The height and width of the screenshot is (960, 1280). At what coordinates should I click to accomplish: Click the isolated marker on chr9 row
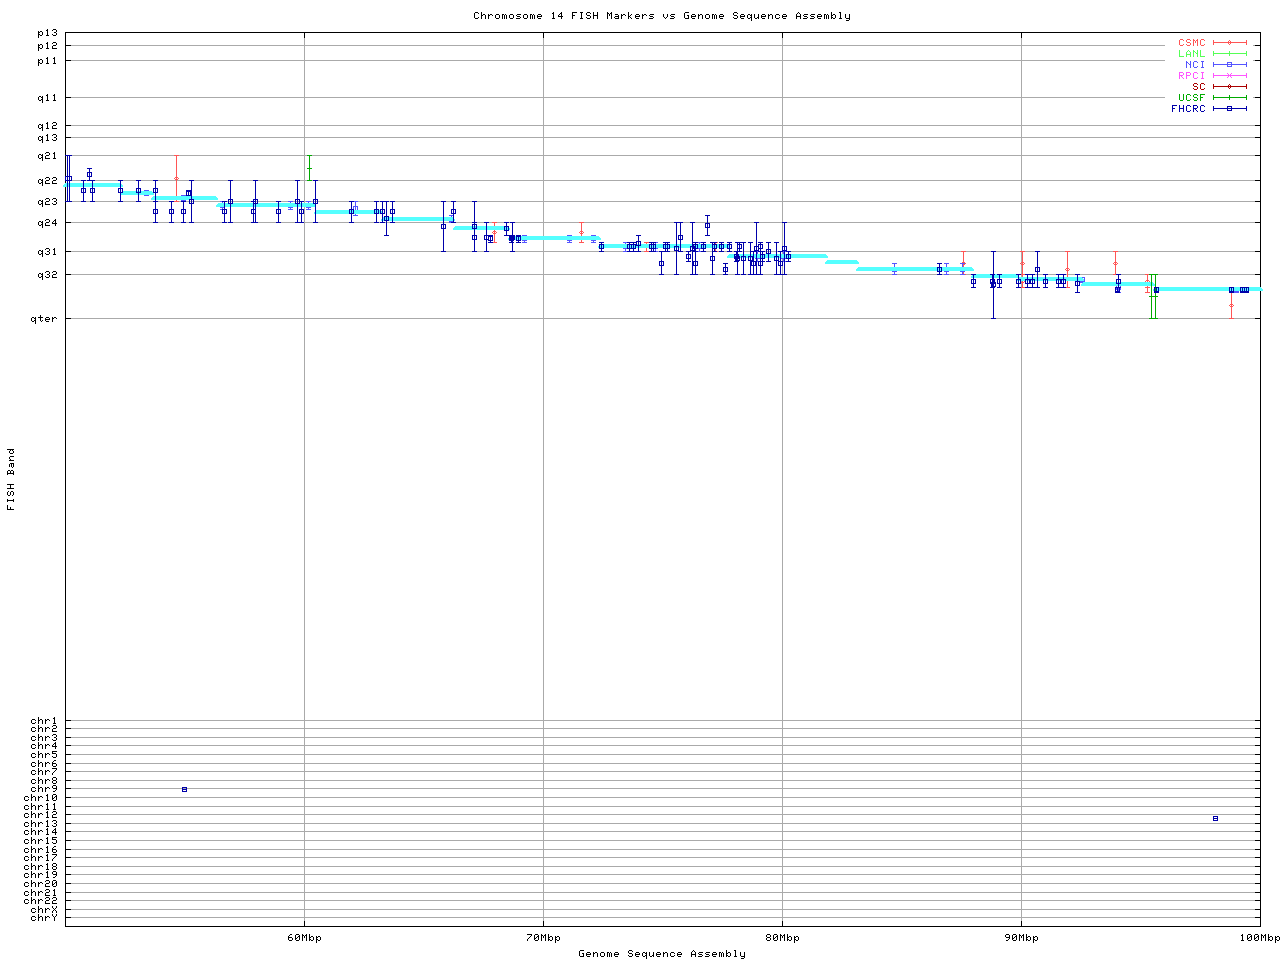pos(184,790)
